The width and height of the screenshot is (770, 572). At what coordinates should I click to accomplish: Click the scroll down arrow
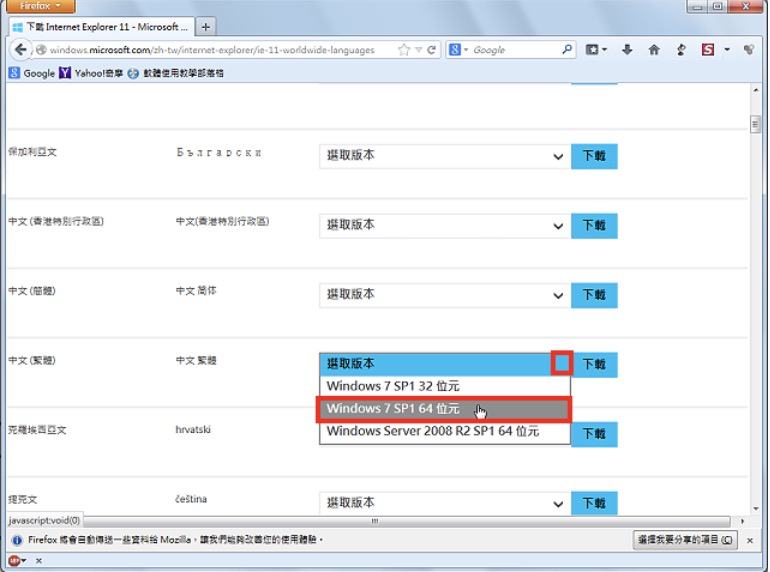point(755,509)
